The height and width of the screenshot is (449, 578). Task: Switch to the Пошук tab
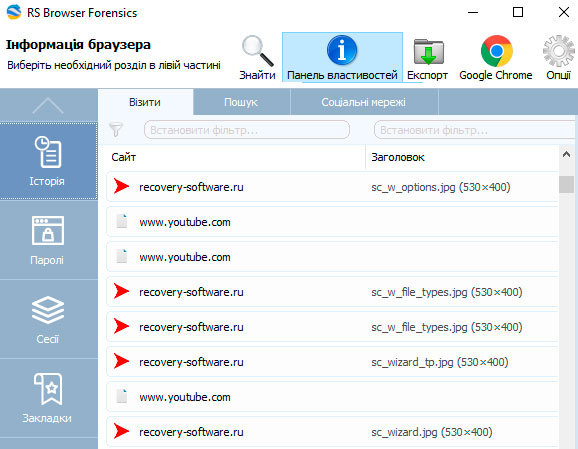click(241, 102)
